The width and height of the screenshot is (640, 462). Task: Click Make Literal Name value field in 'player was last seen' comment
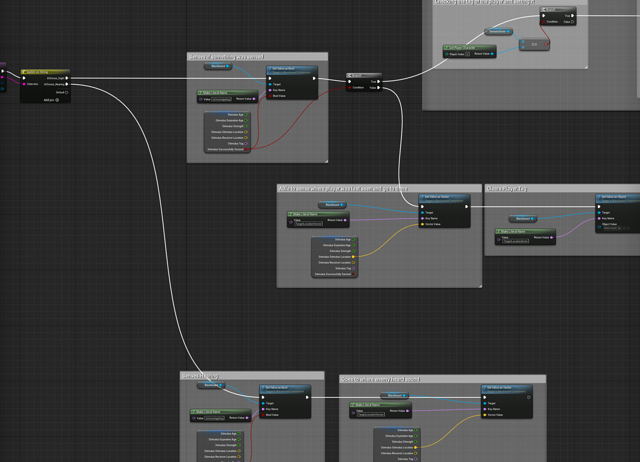coord(309,224)
